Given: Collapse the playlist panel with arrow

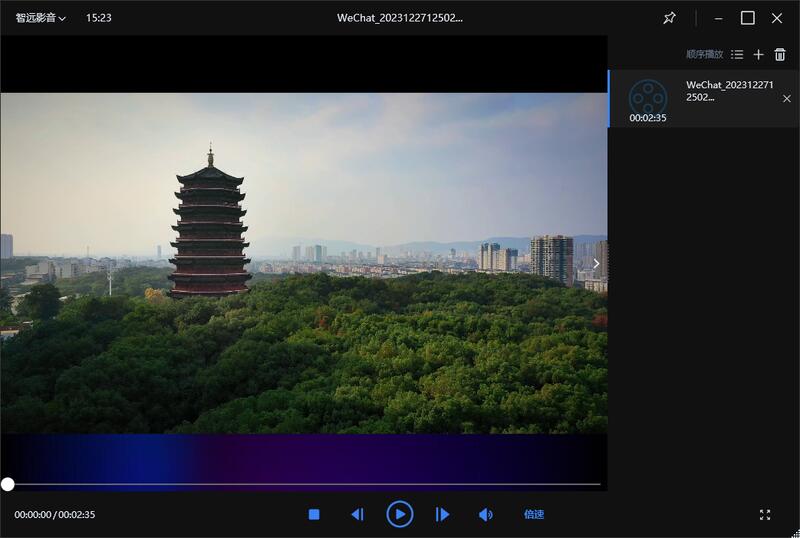Looking at the screenshot, I should 596,263.
